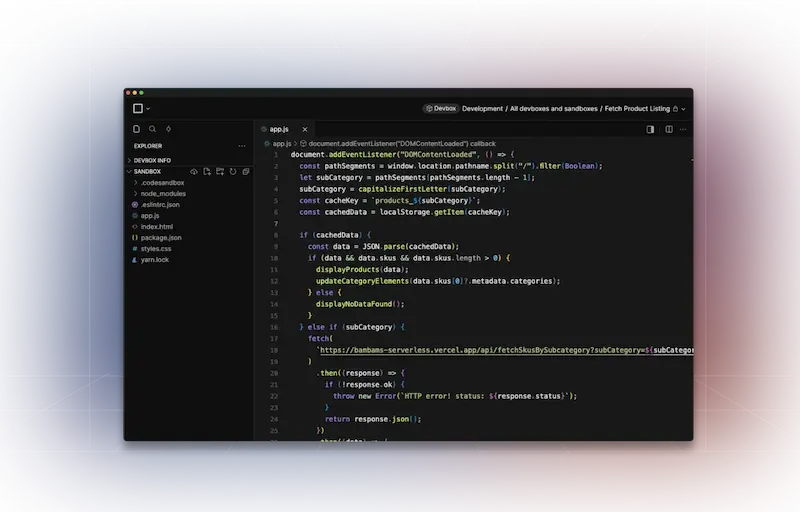Click the new file icon in SANDBOX header
Viewport: 800px width, 512px height.
point(207,171)
